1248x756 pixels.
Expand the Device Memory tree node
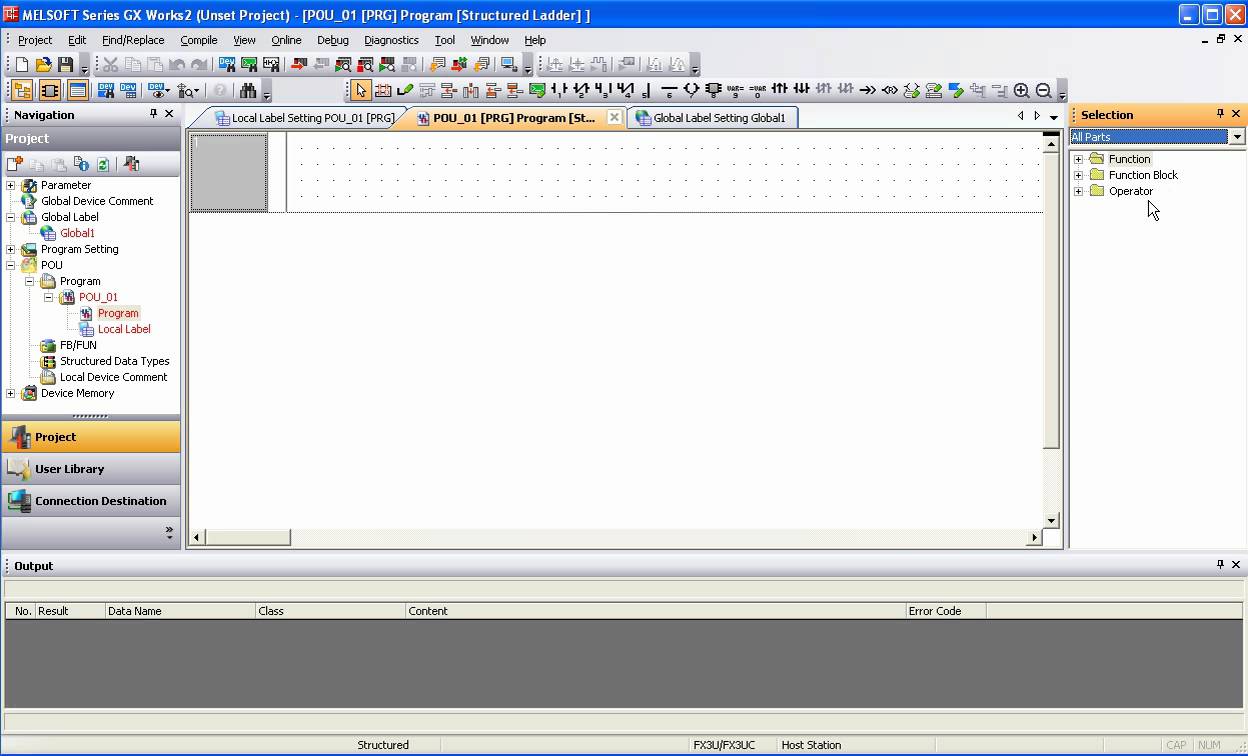coord(11,393)
